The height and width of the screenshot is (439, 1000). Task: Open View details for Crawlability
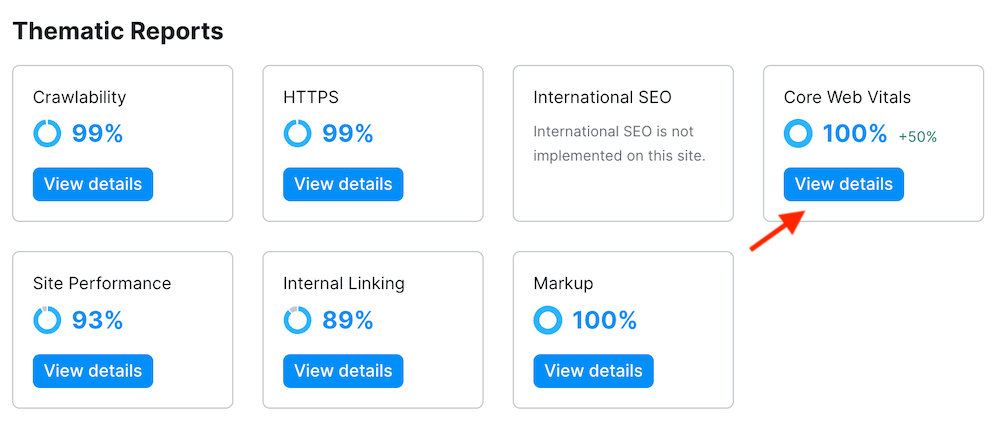tap(93, 184)
